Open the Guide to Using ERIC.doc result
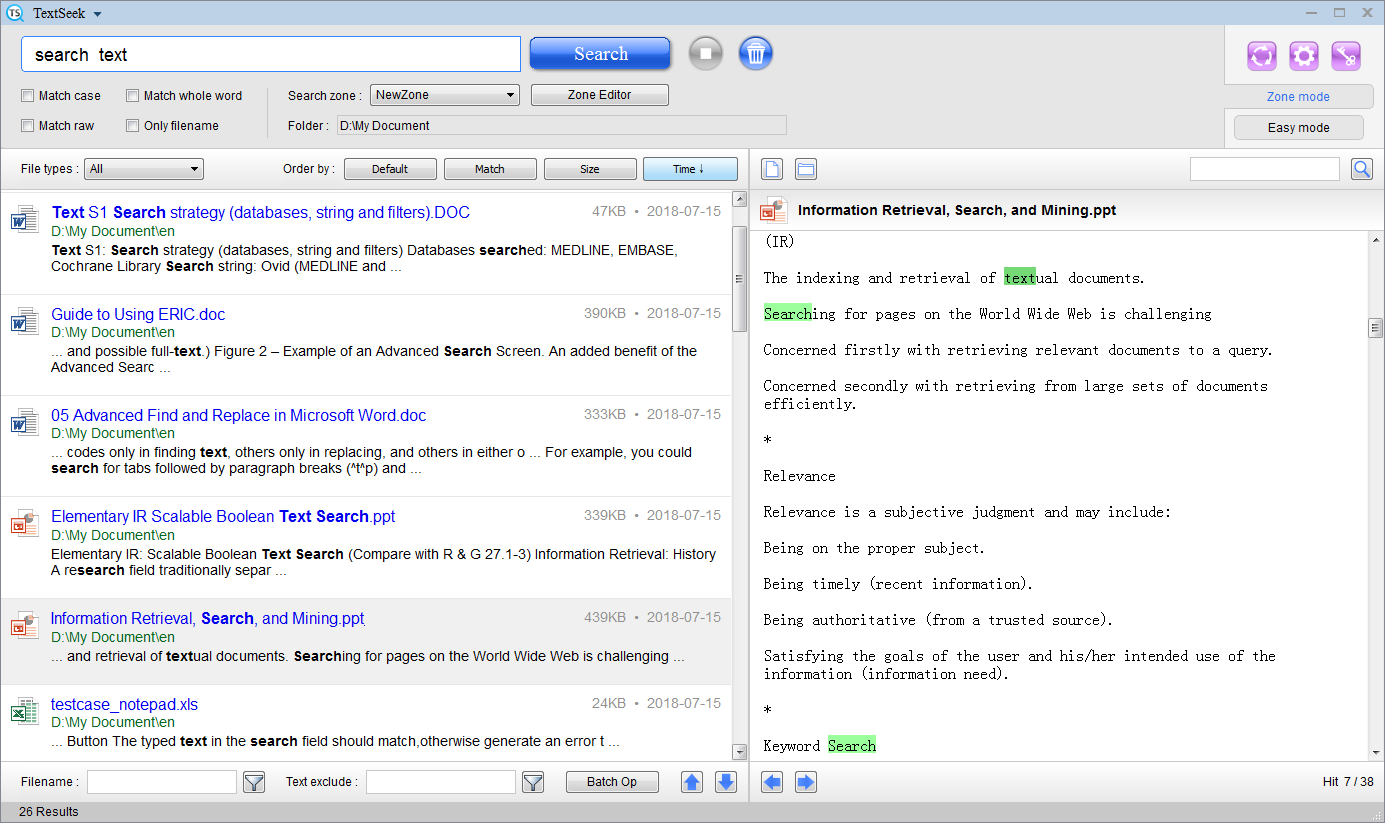 (x=138, y=314)
